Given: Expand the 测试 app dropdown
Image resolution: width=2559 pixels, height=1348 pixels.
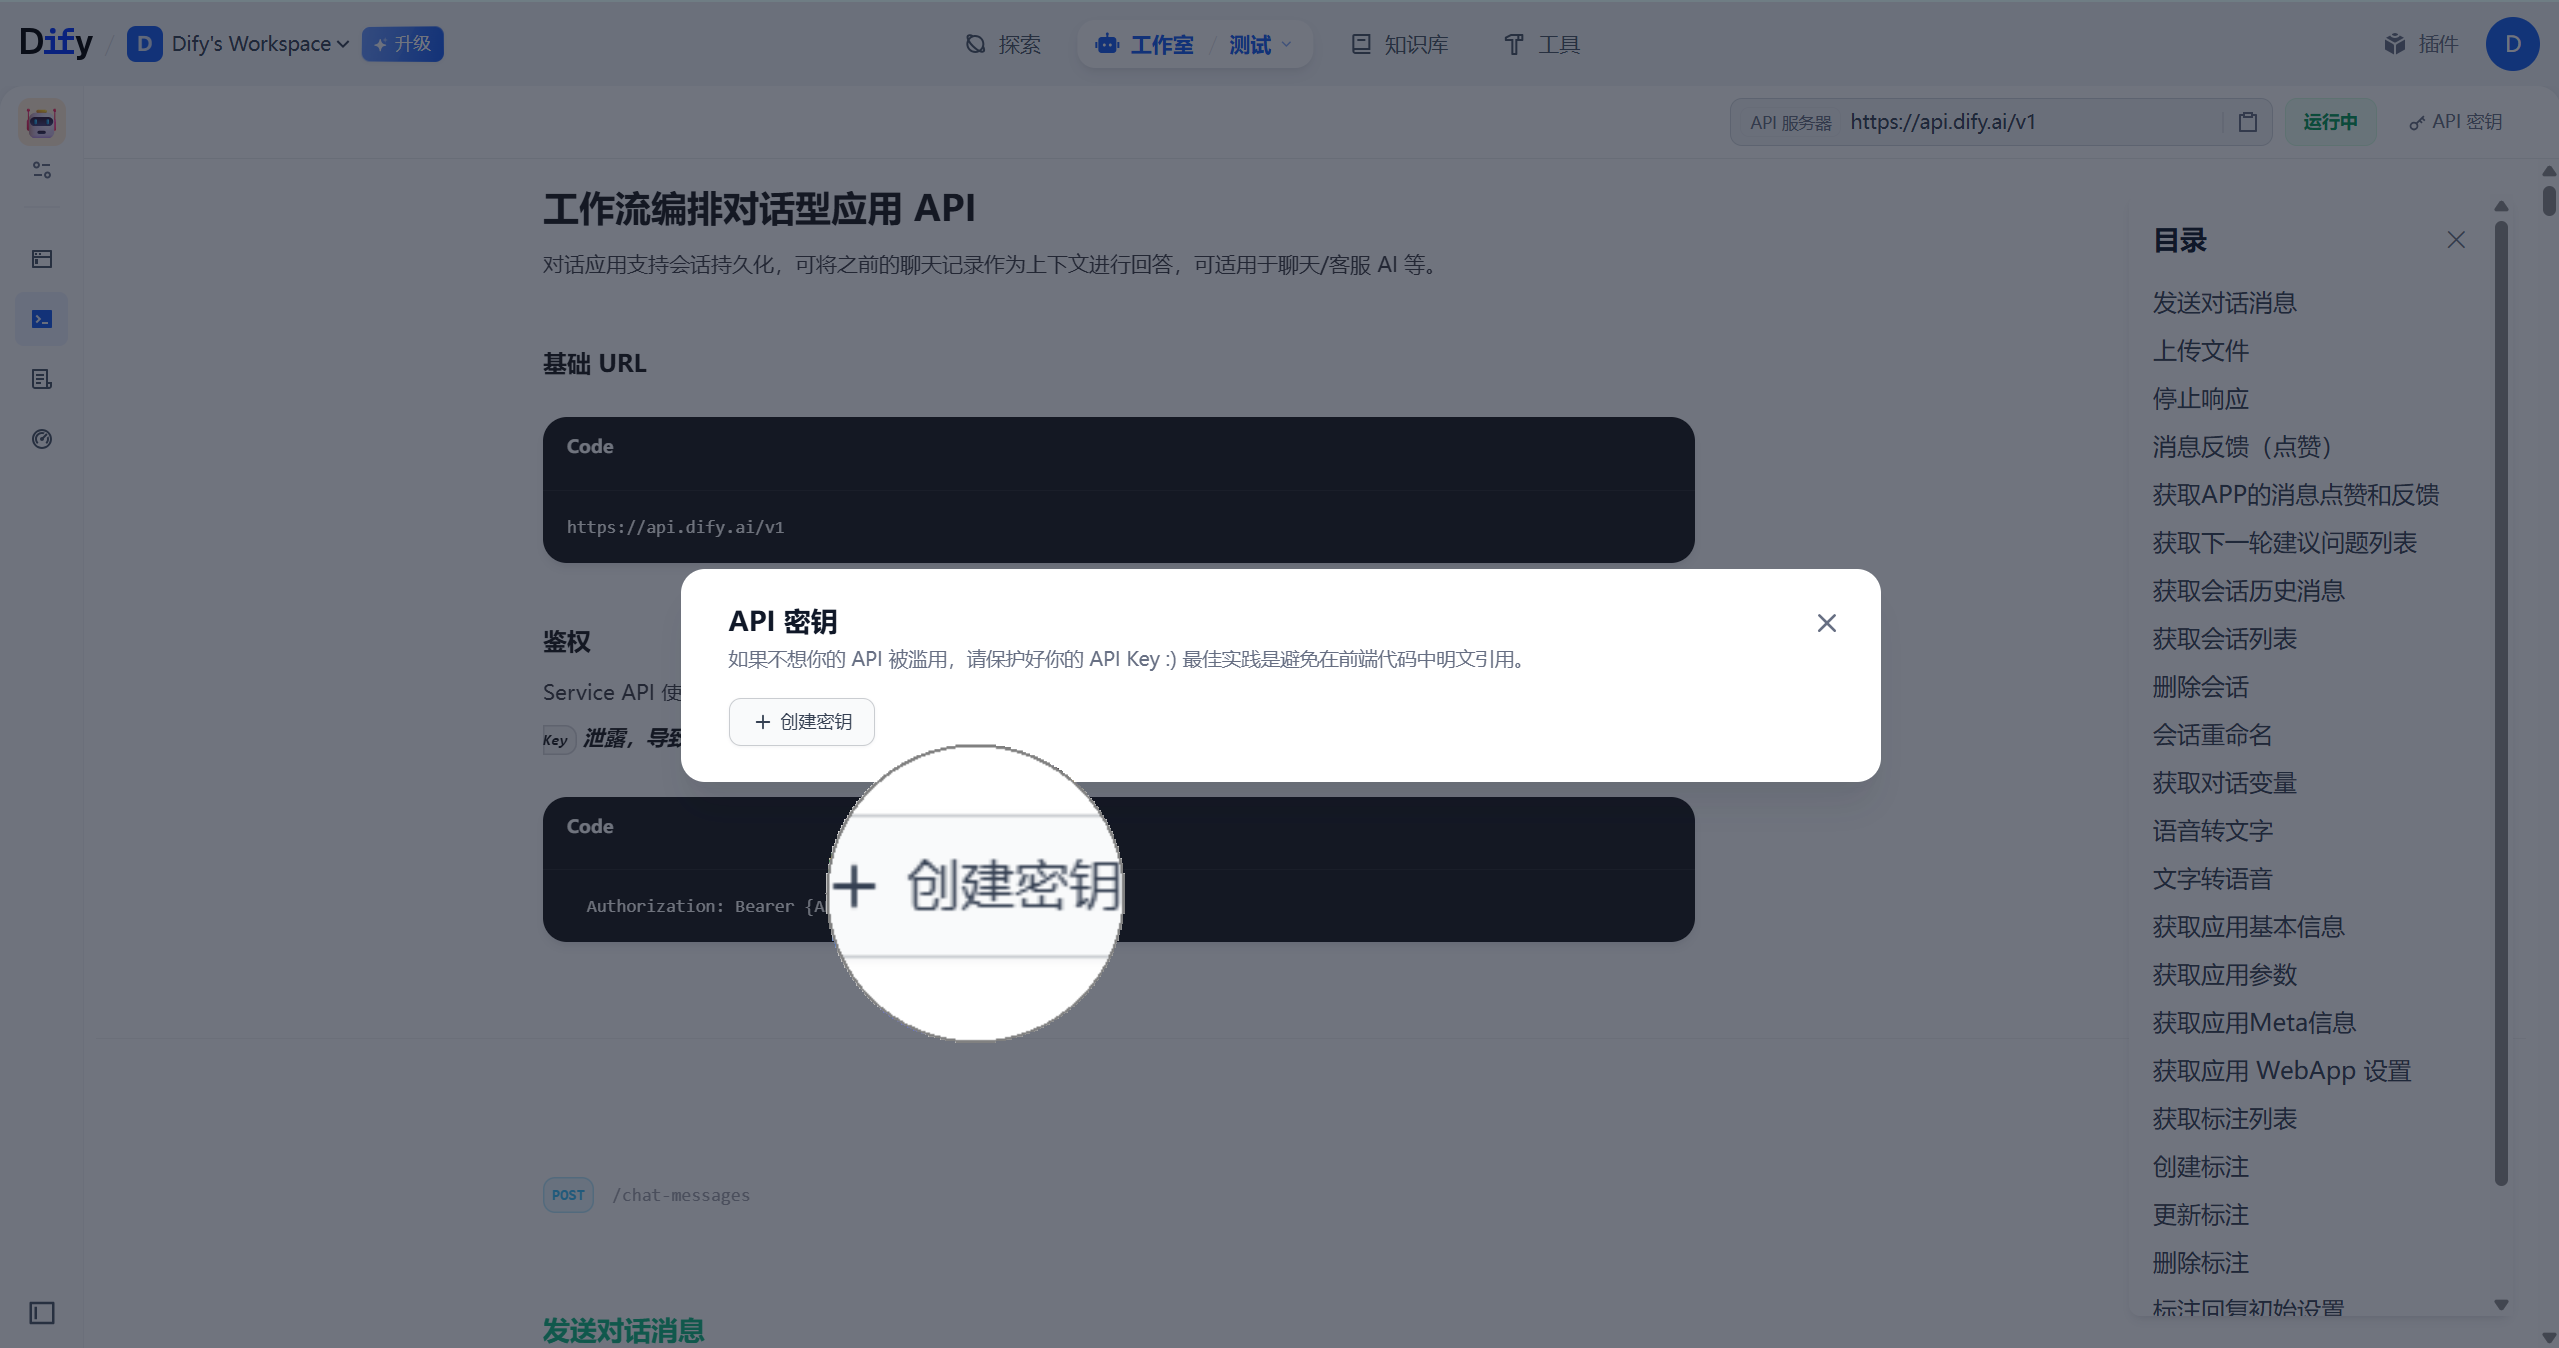Looking at the screenshot, I should click(1261, 44).
